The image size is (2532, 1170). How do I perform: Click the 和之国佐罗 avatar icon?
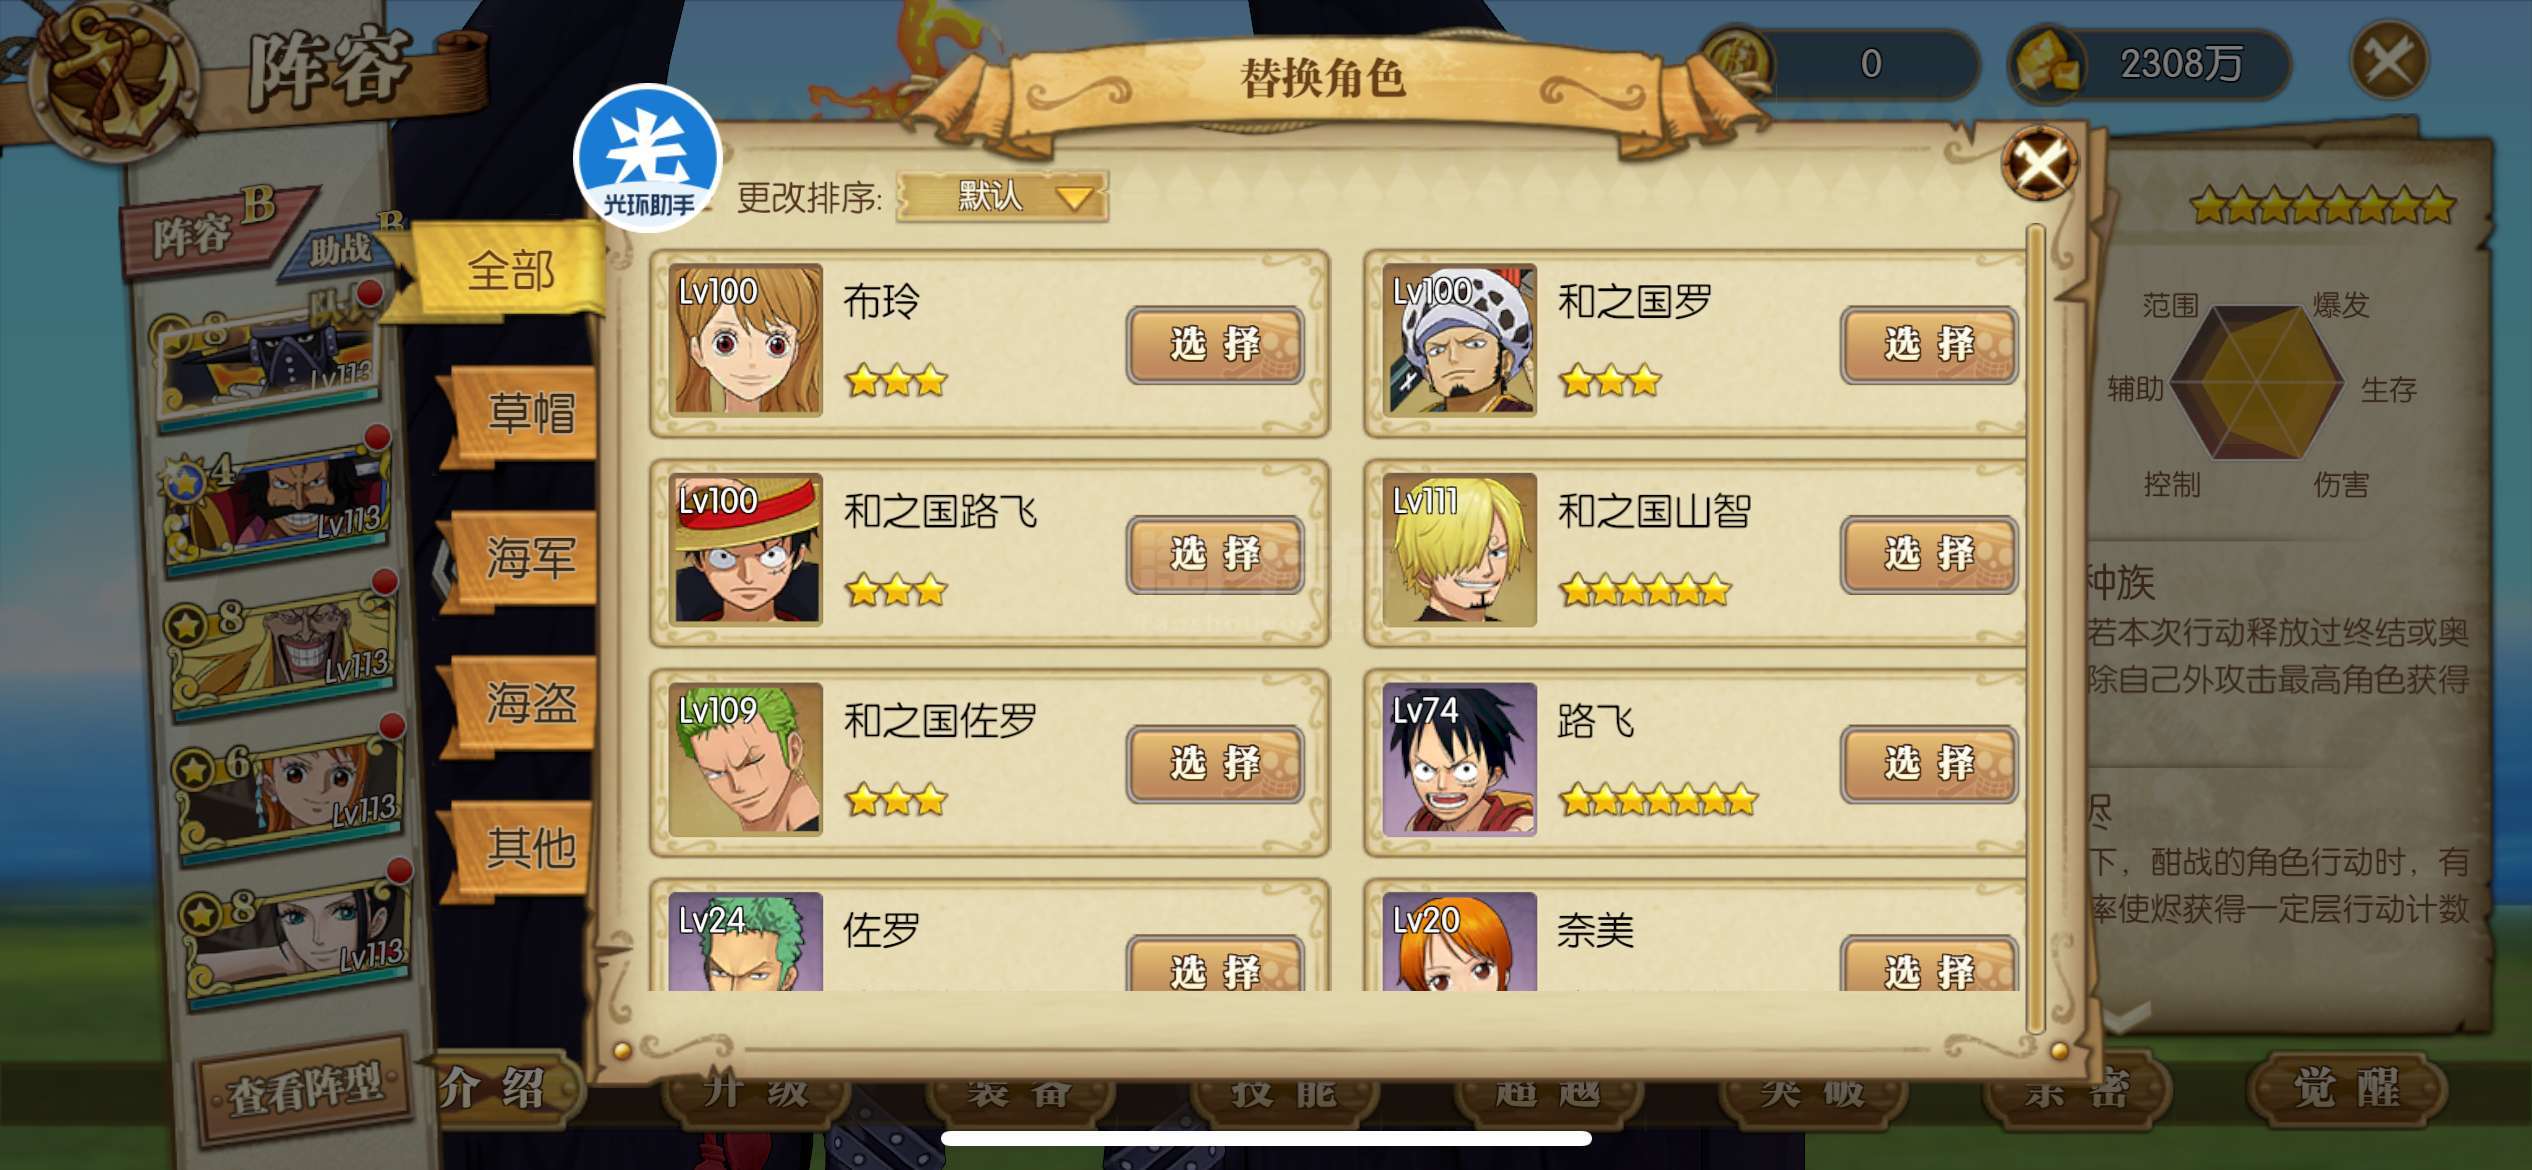(x=745, y=760)
